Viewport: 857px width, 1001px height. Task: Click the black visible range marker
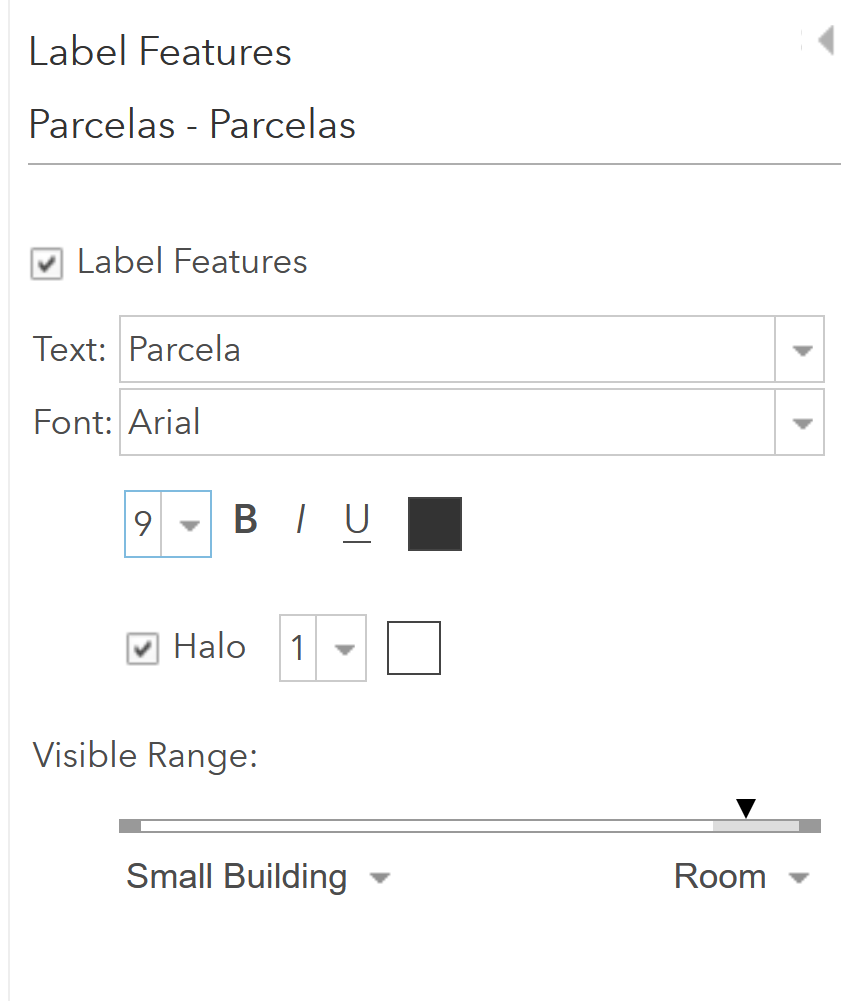tap(746, 808)
